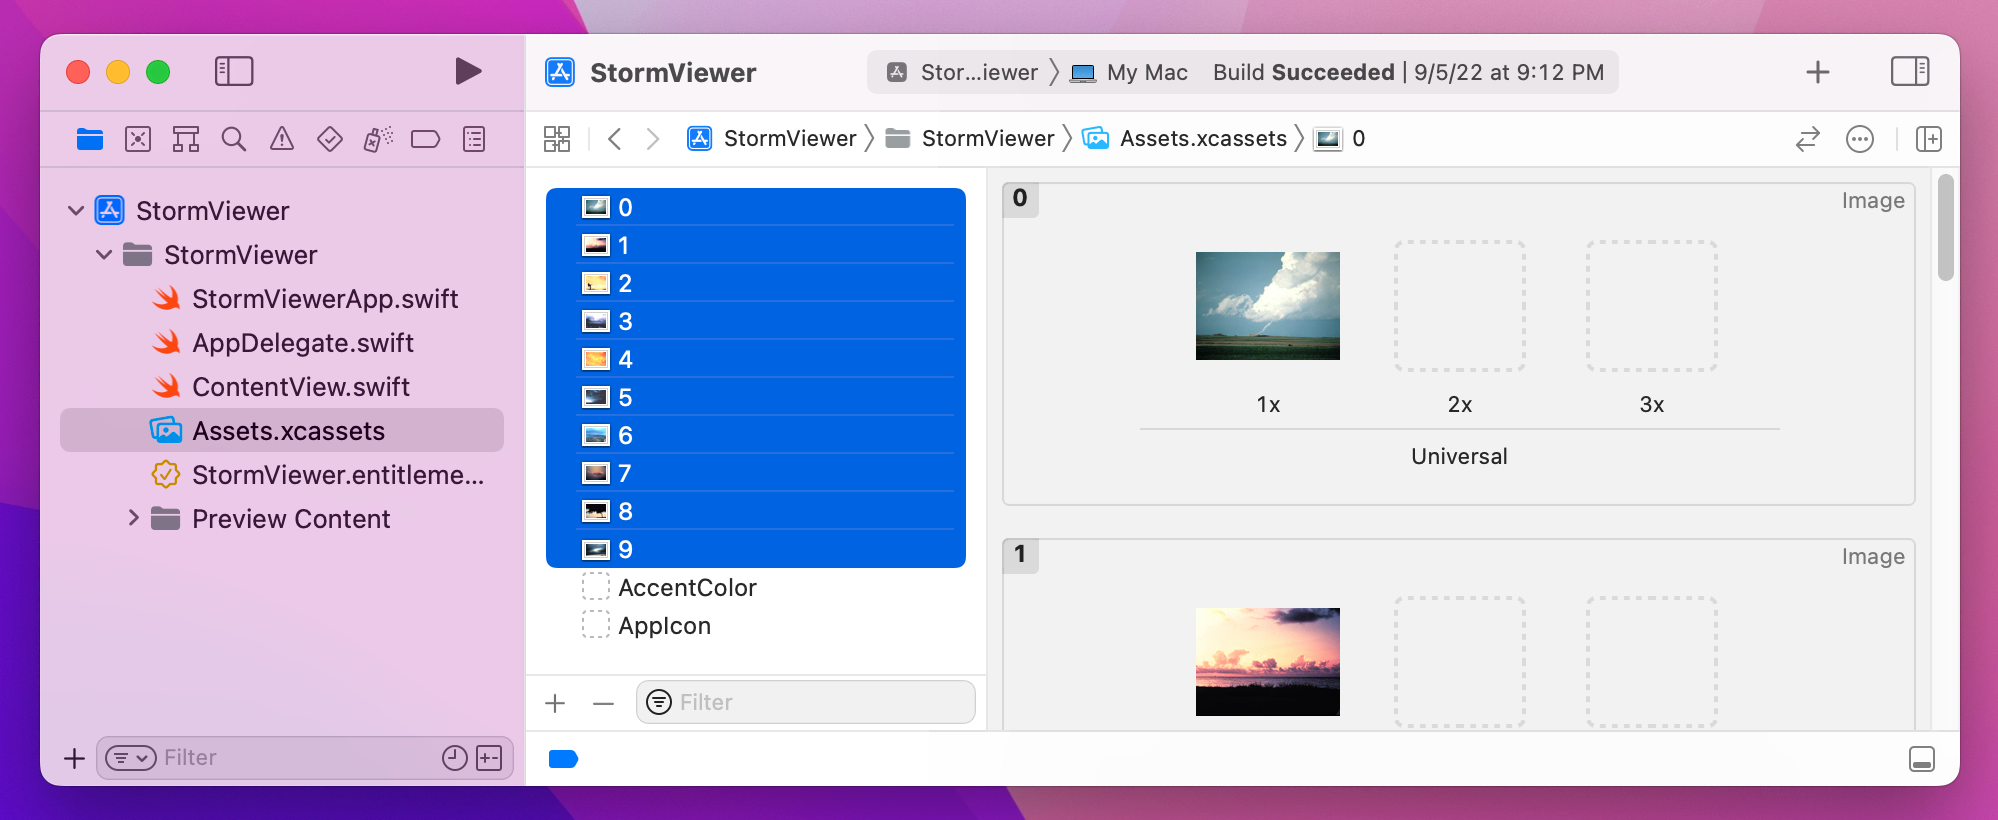Image resolution: width=1998 pixels, height=820 pixels.
Task: Open the Debug navigator spray icon
Action: [x=378, y=139]
